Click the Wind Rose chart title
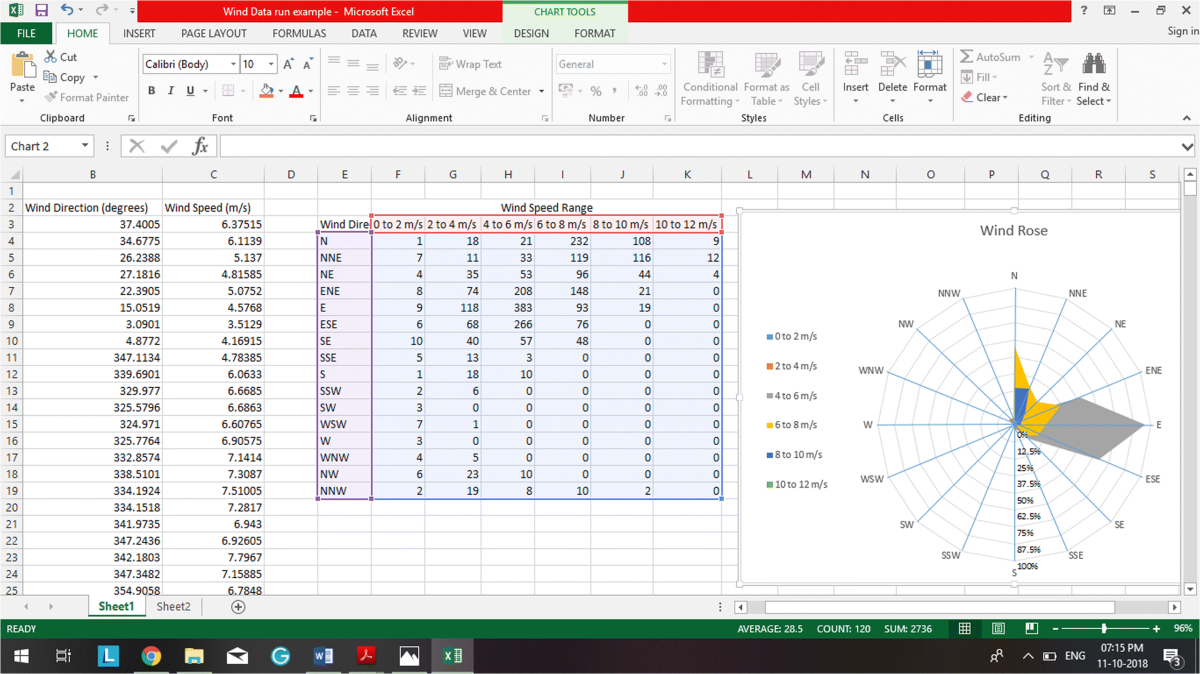1200x674 pixels. point(1013,231)
